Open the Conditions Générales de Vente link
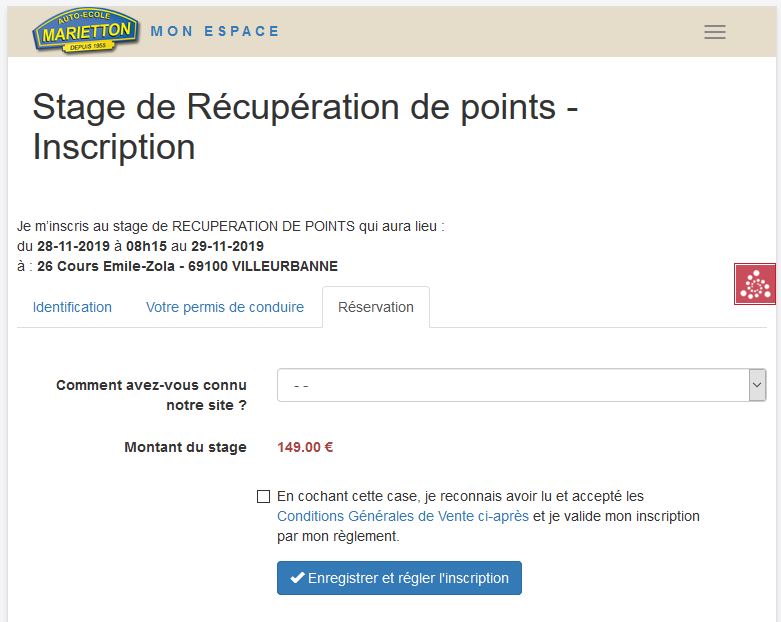The width and height of the screenshot is (781, 622). [402, 516]
